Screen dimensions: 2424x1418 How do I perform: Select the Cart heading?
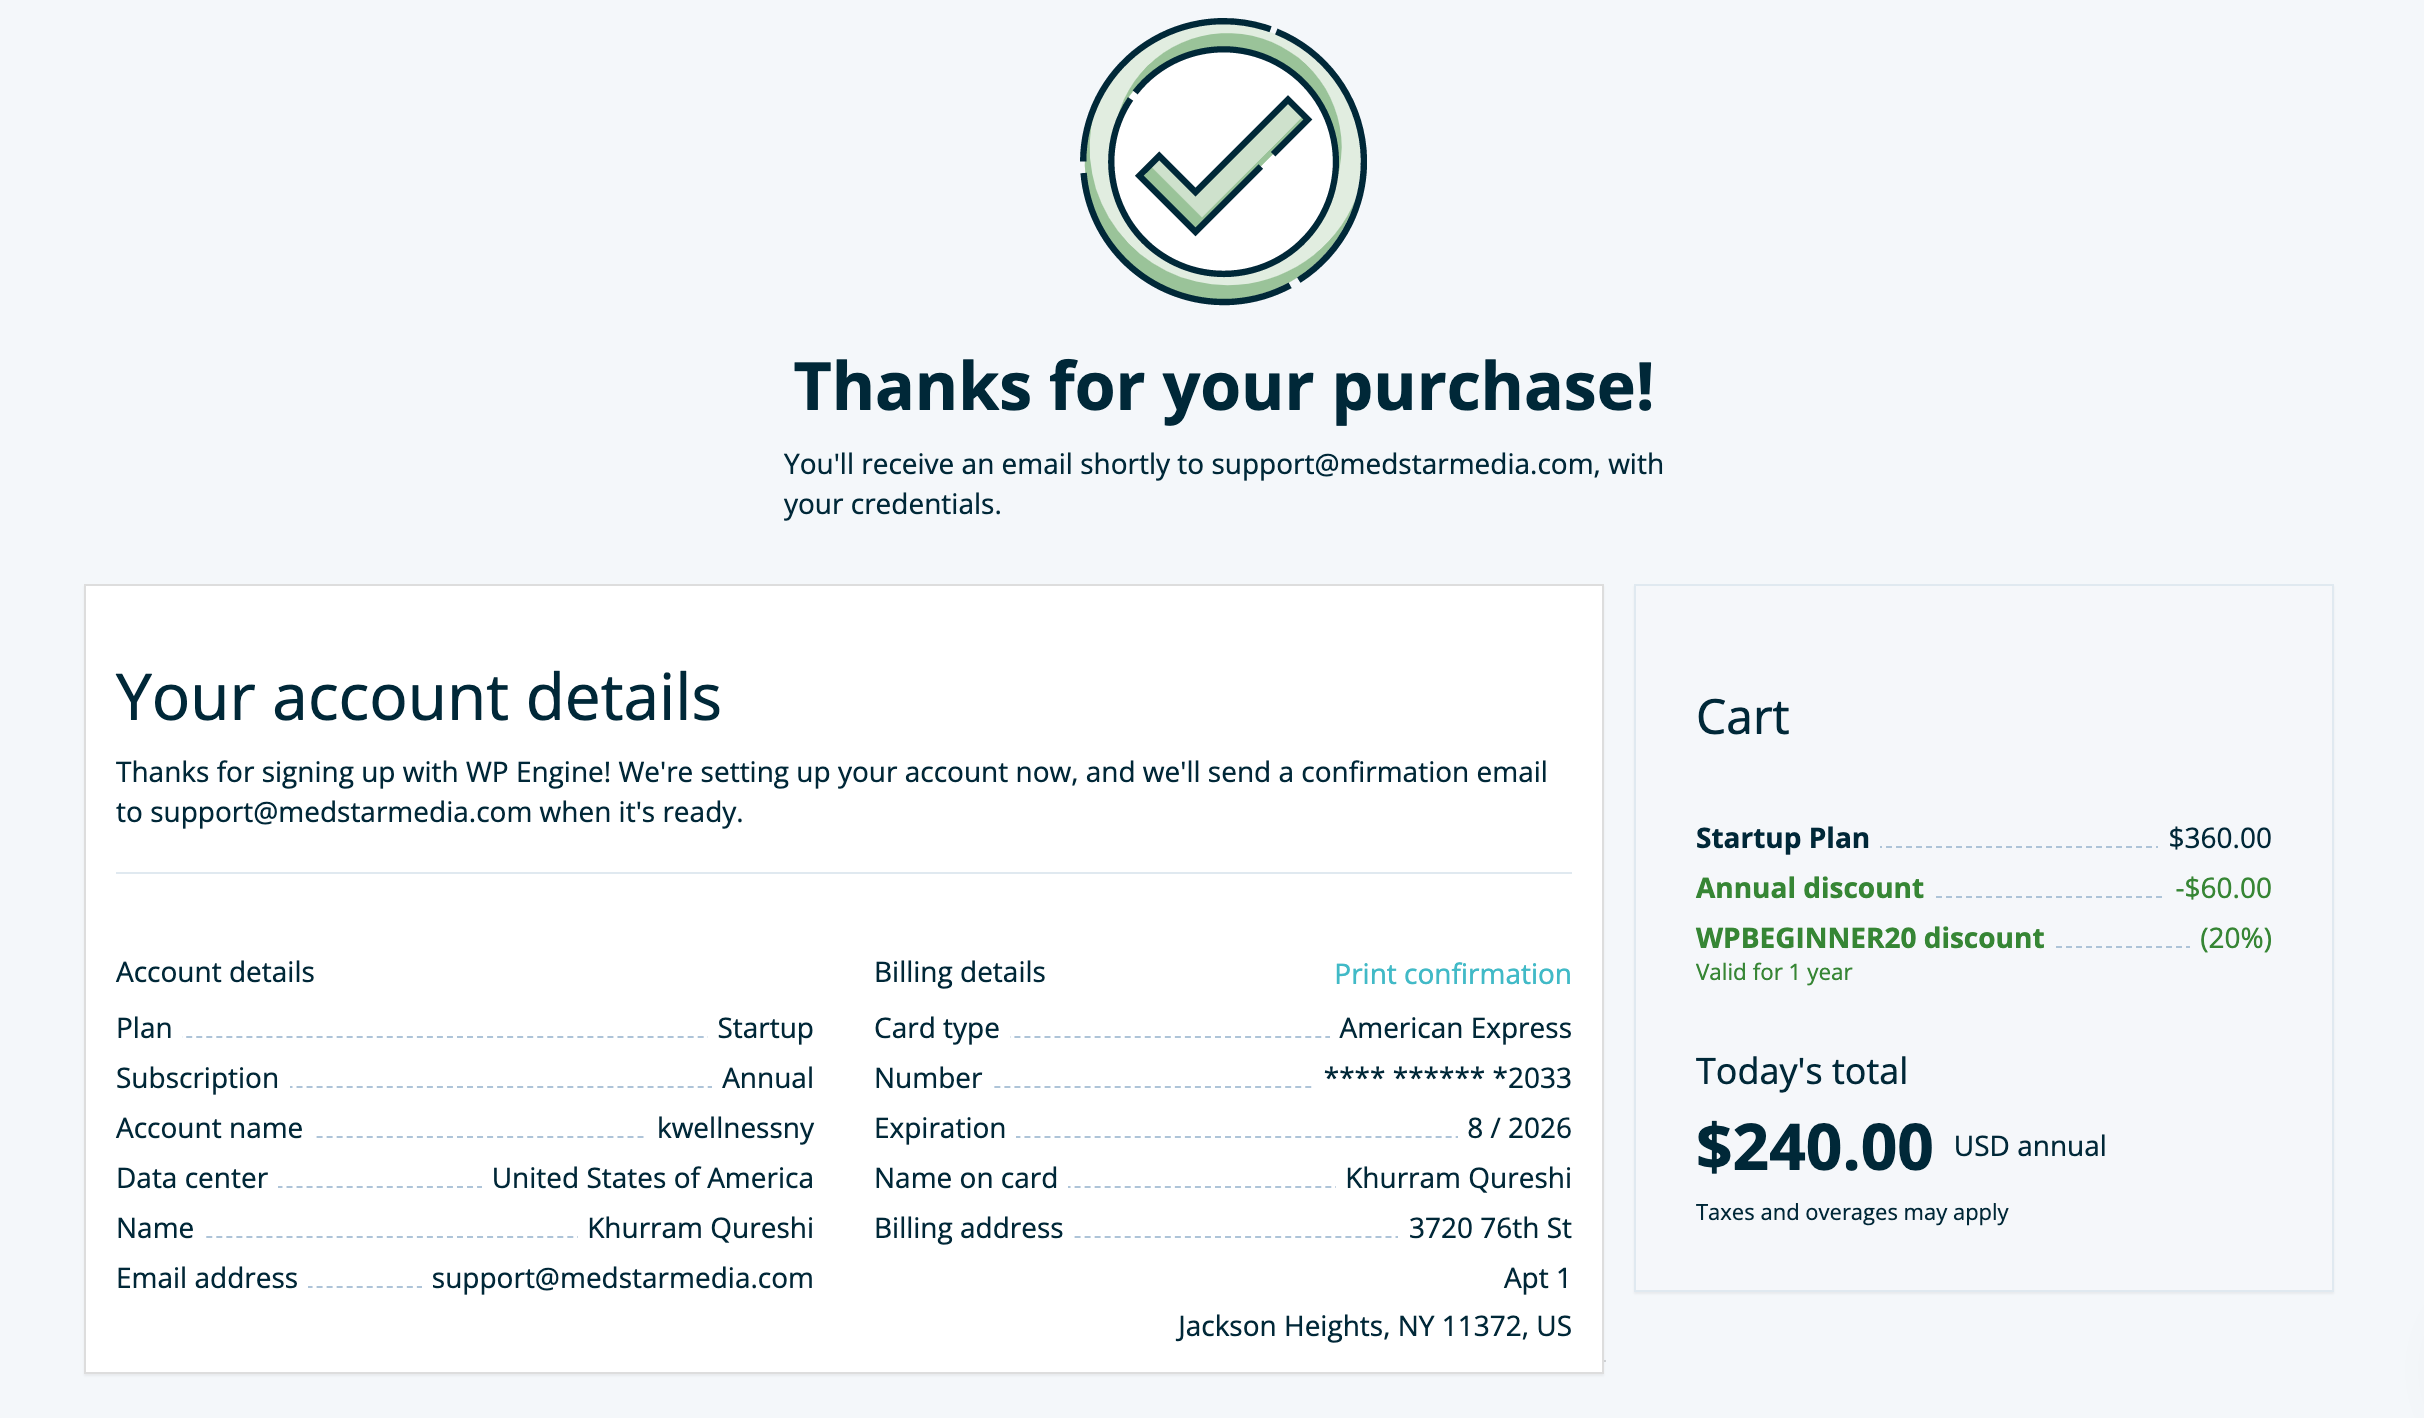[1742, 717]
